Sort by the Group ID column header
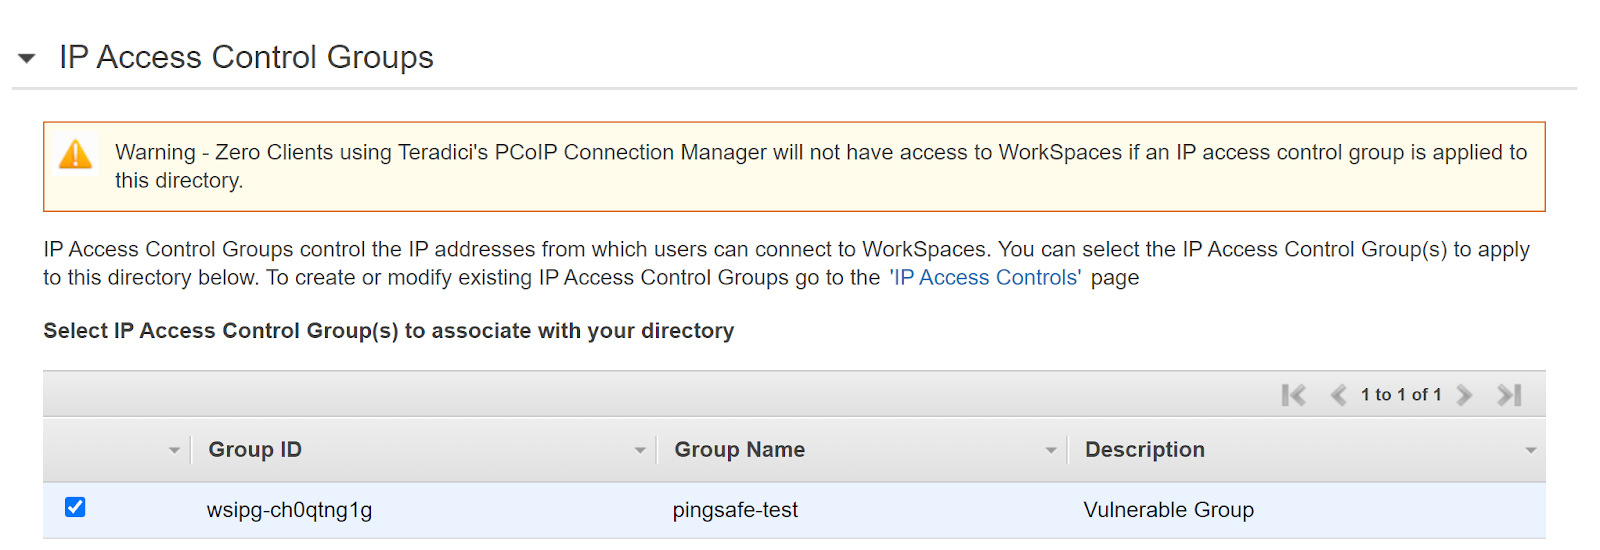 (x=255, y=450)
